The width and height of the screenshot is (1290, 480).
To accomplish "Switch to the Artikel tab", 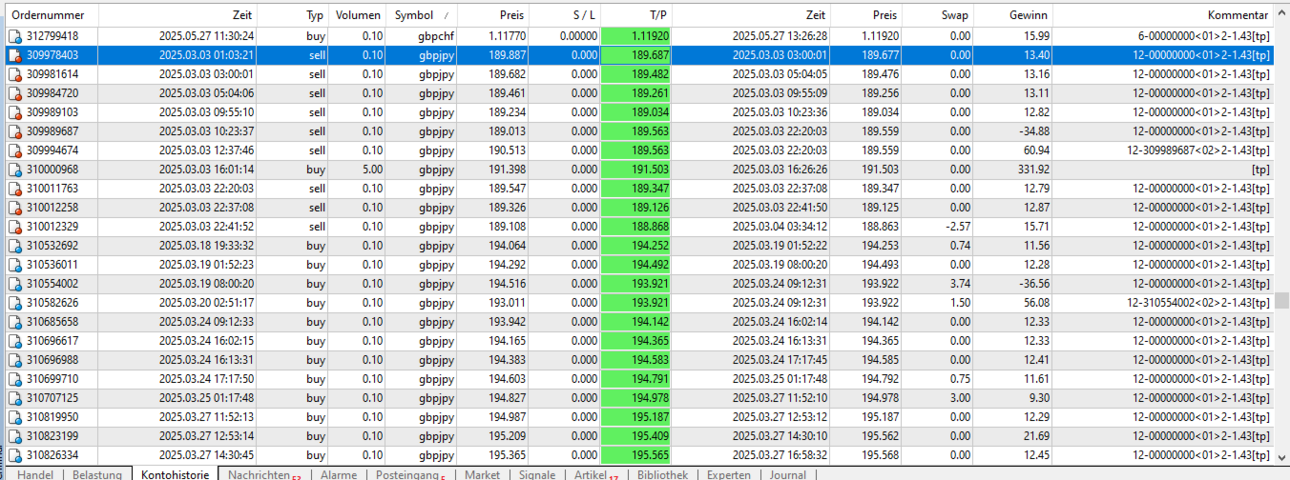I will [x=597, y=474].
